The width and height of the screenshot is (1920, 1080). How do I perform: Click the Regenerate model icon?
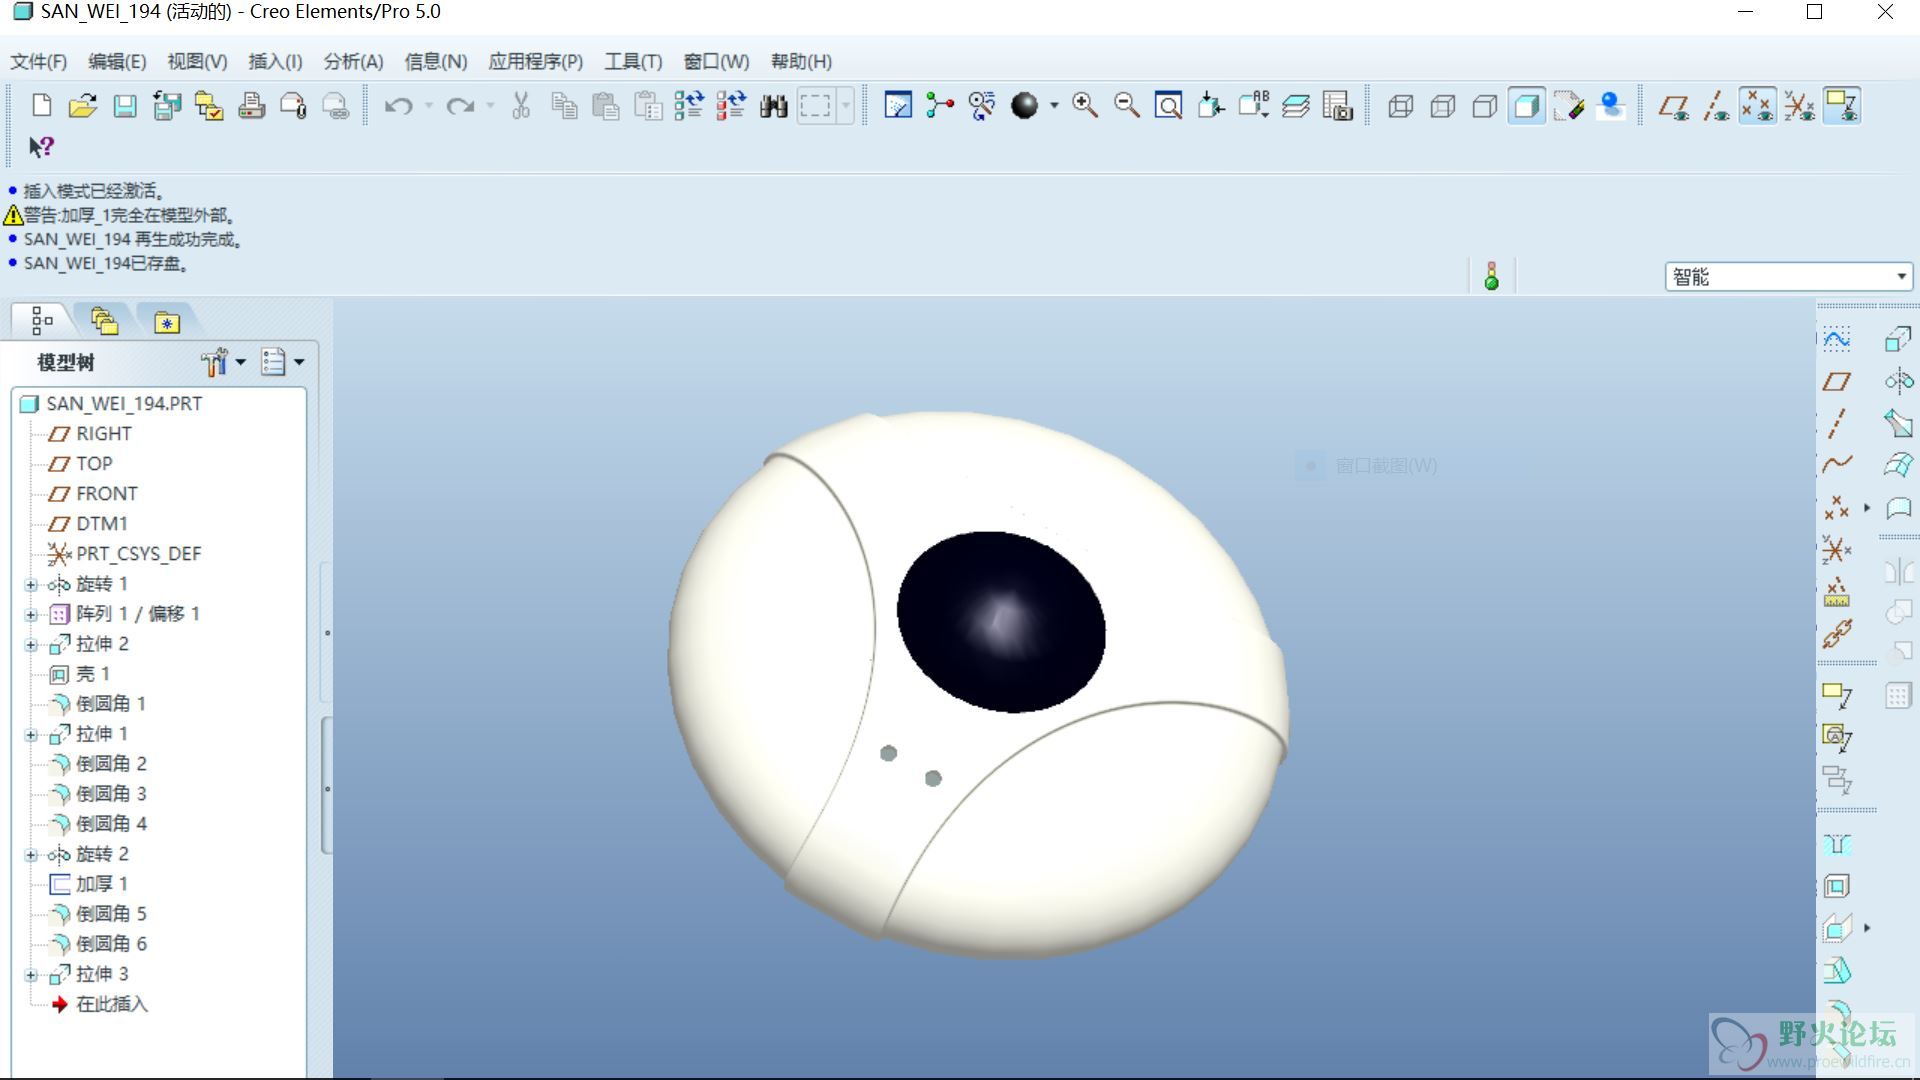(x=689, y=106)
